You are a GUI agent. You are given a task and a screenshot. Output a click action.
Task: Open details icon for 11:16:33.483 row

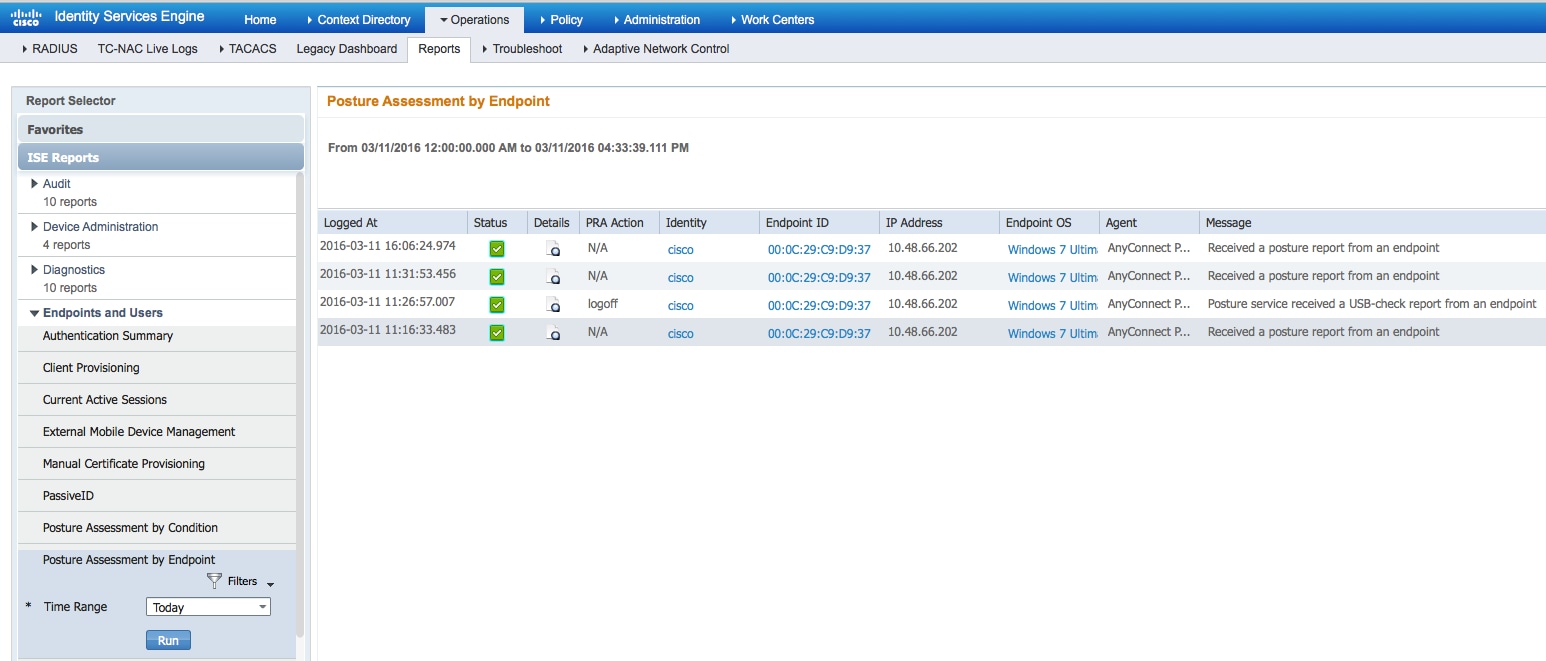coord(552,333)
